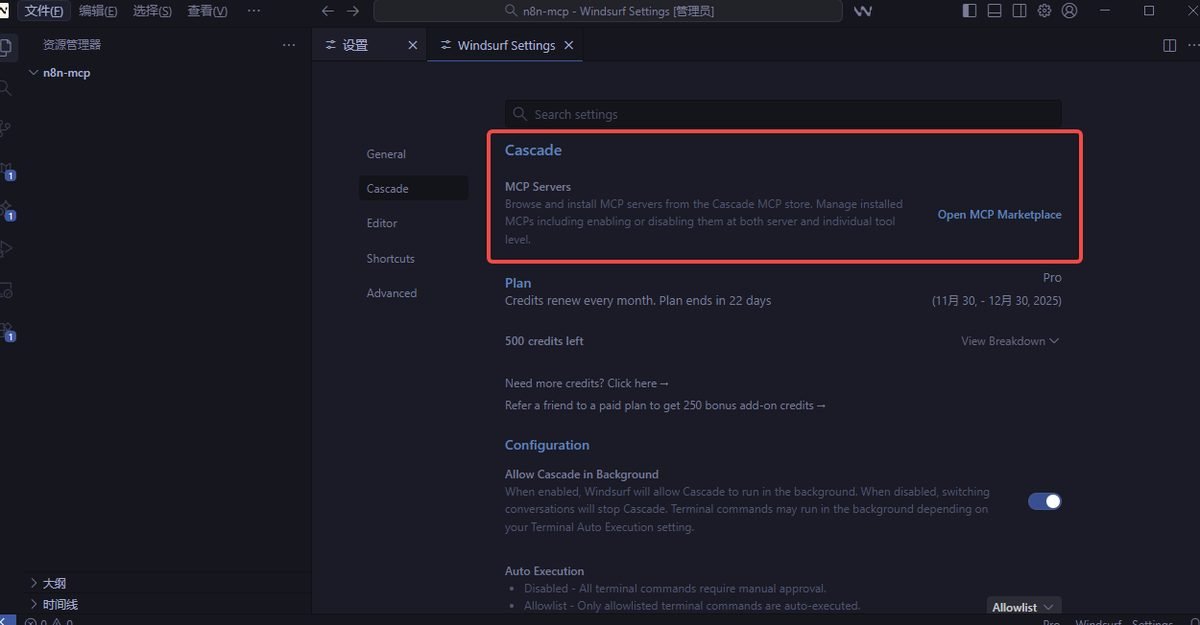Expand the 大纲 outline section
The width and height of the screenshot is (1200, 625).
point(35,583)
